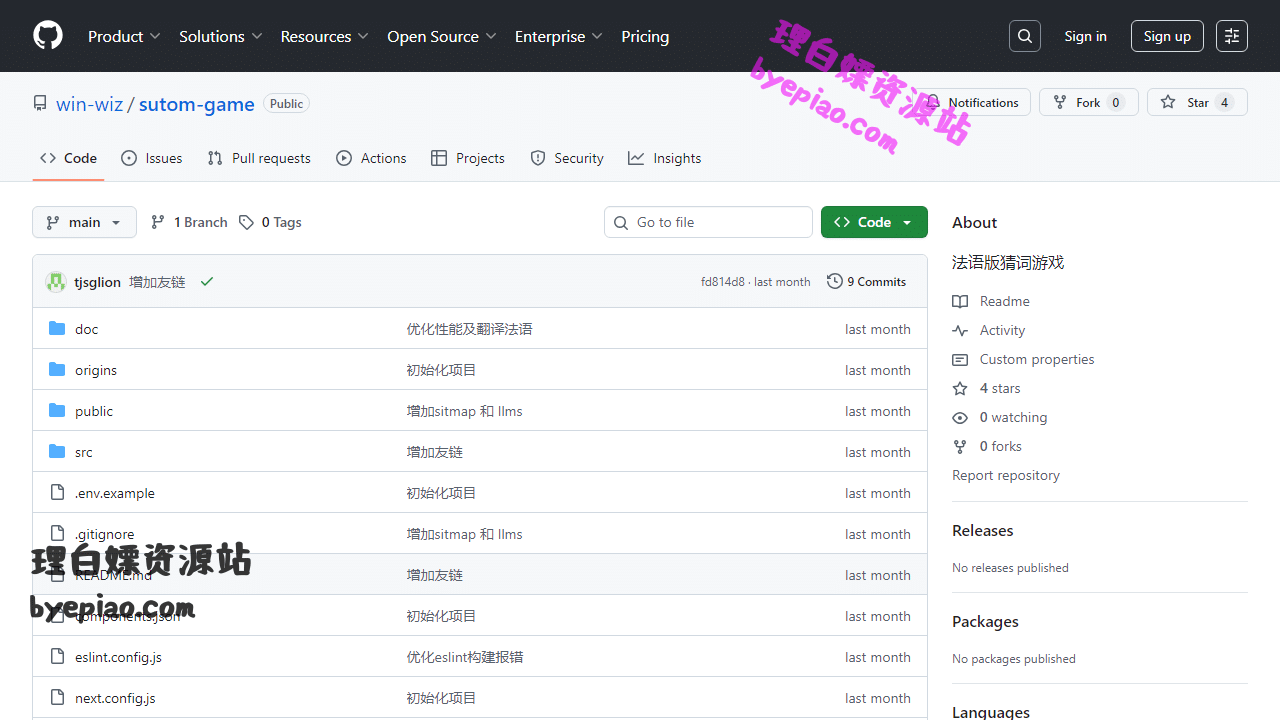Switch to the Projects tab

pyautogui.click(x=468, y=158)
